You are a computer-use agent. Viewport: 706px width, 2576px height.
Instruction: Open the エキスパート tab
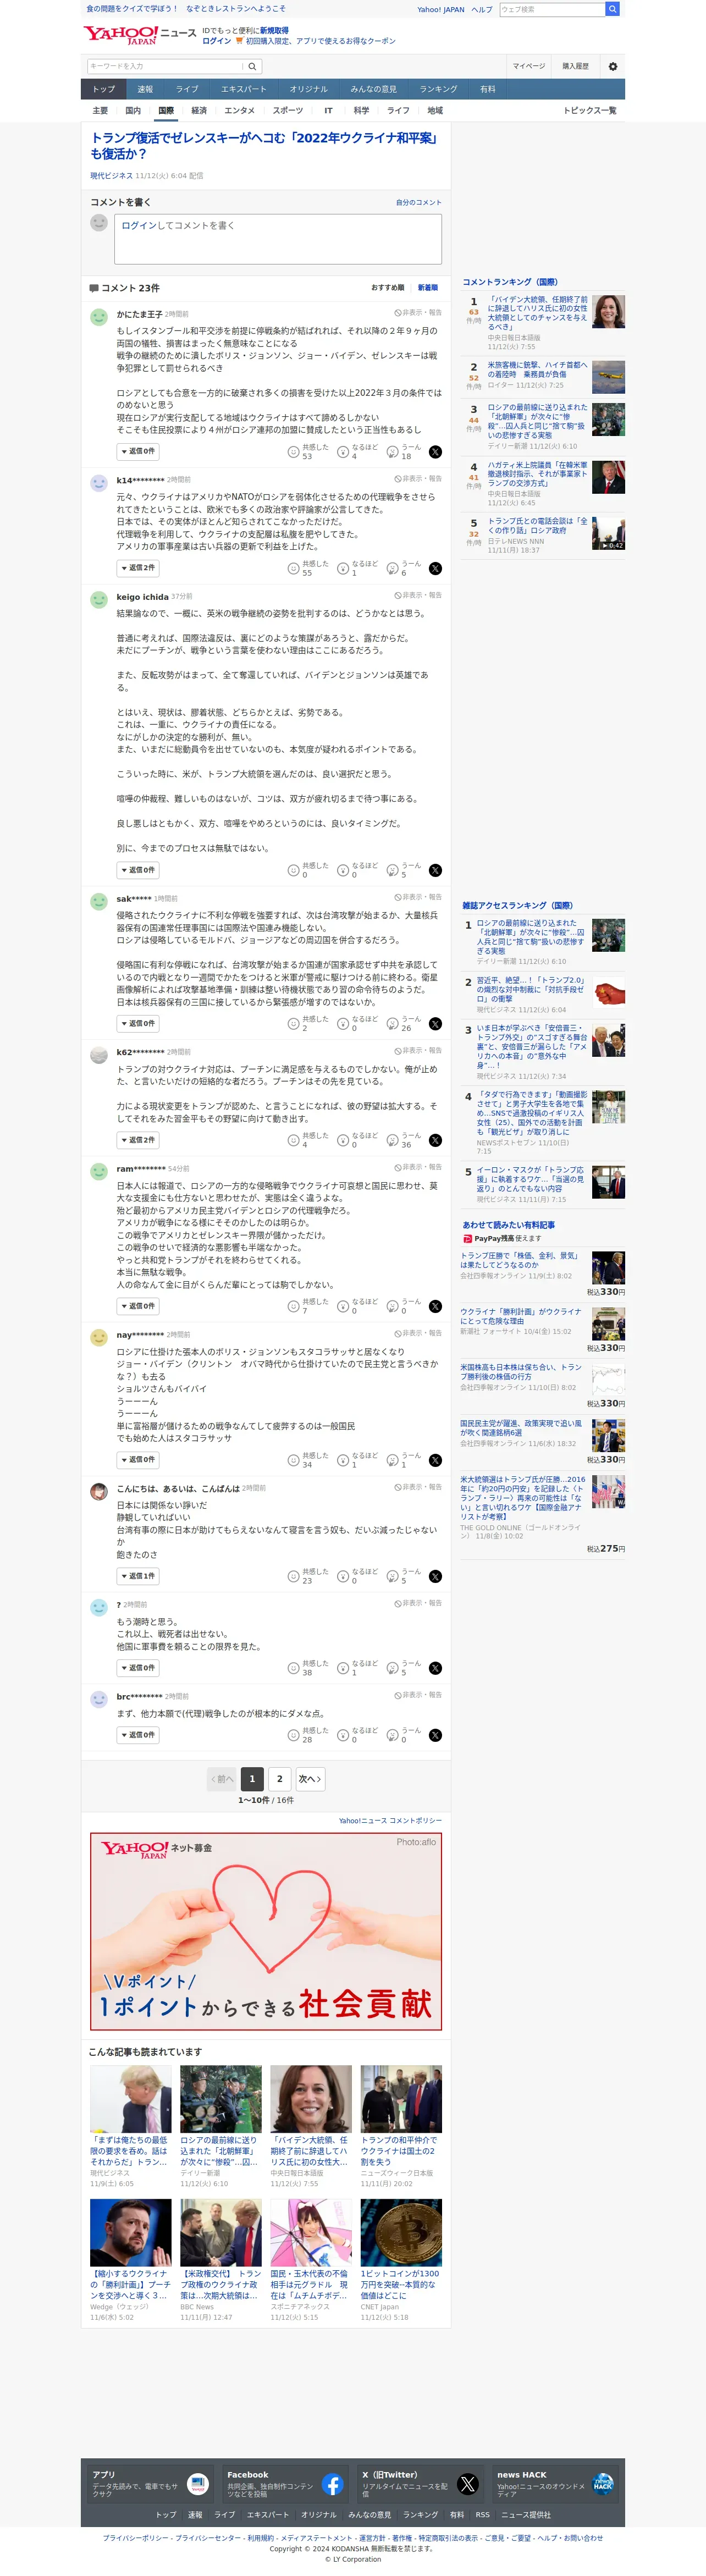[x=244, y=89]
